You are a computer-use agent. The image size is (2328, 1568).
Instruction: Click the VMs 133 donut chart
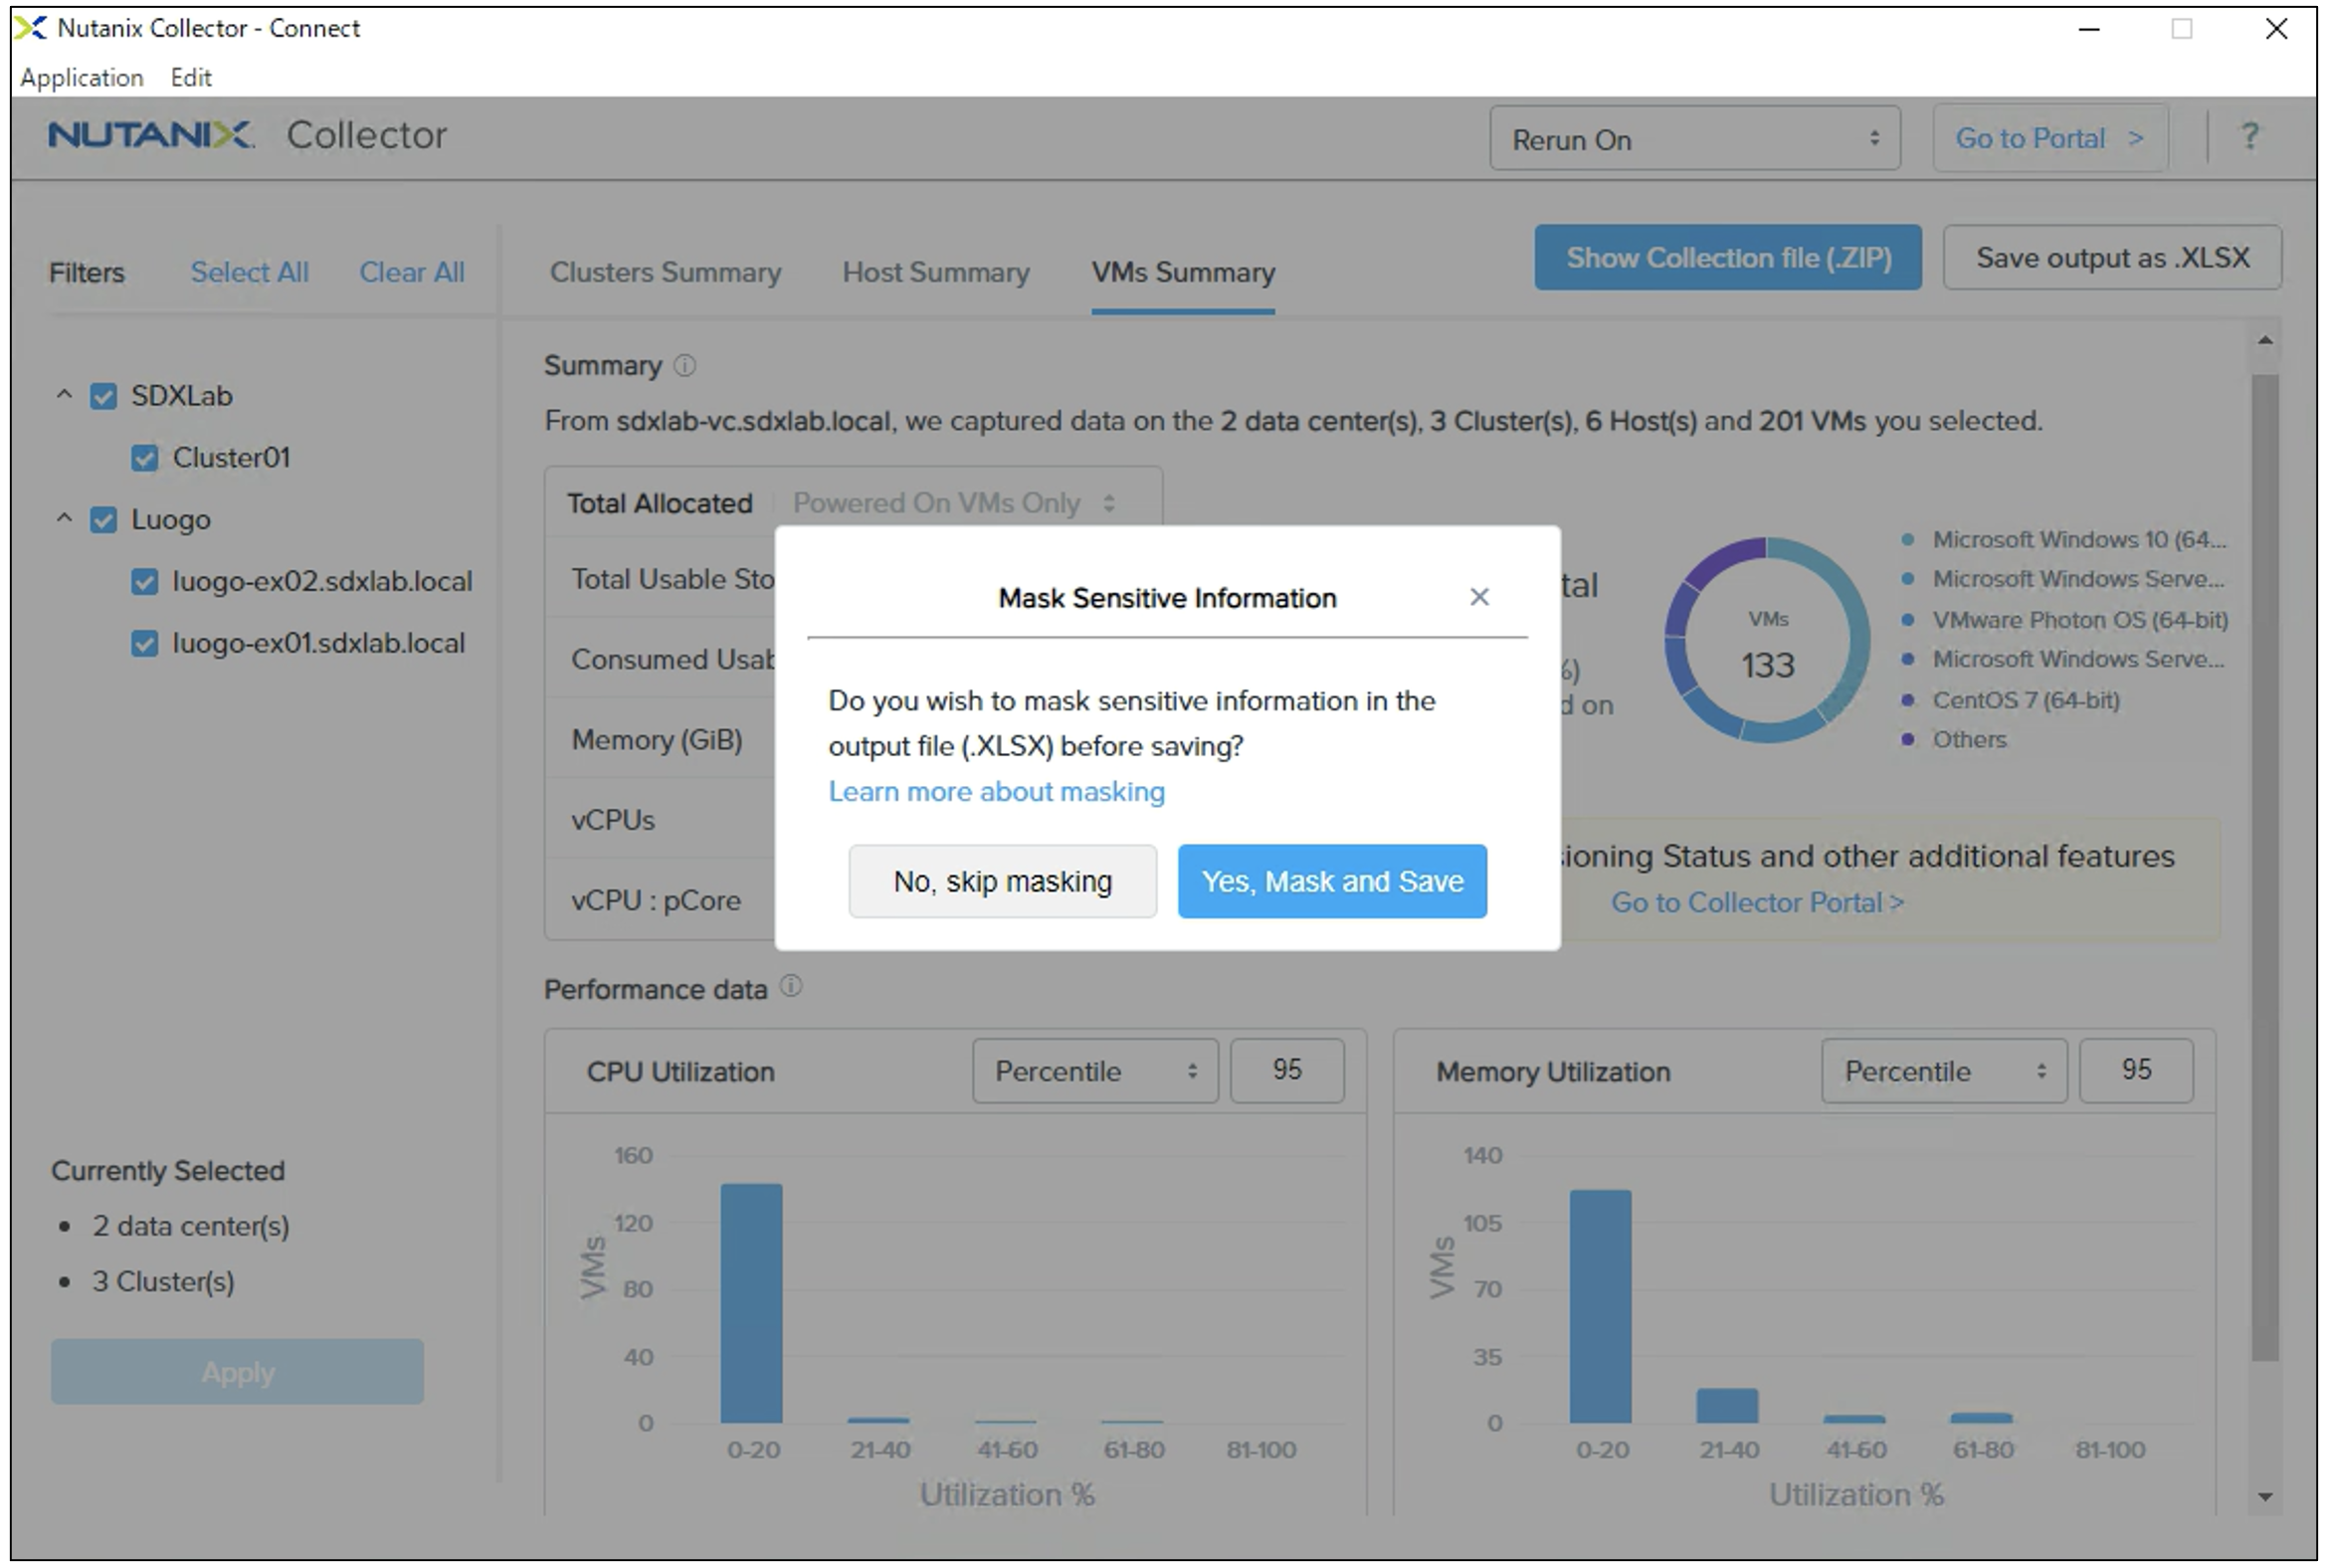pos(1767,640)
